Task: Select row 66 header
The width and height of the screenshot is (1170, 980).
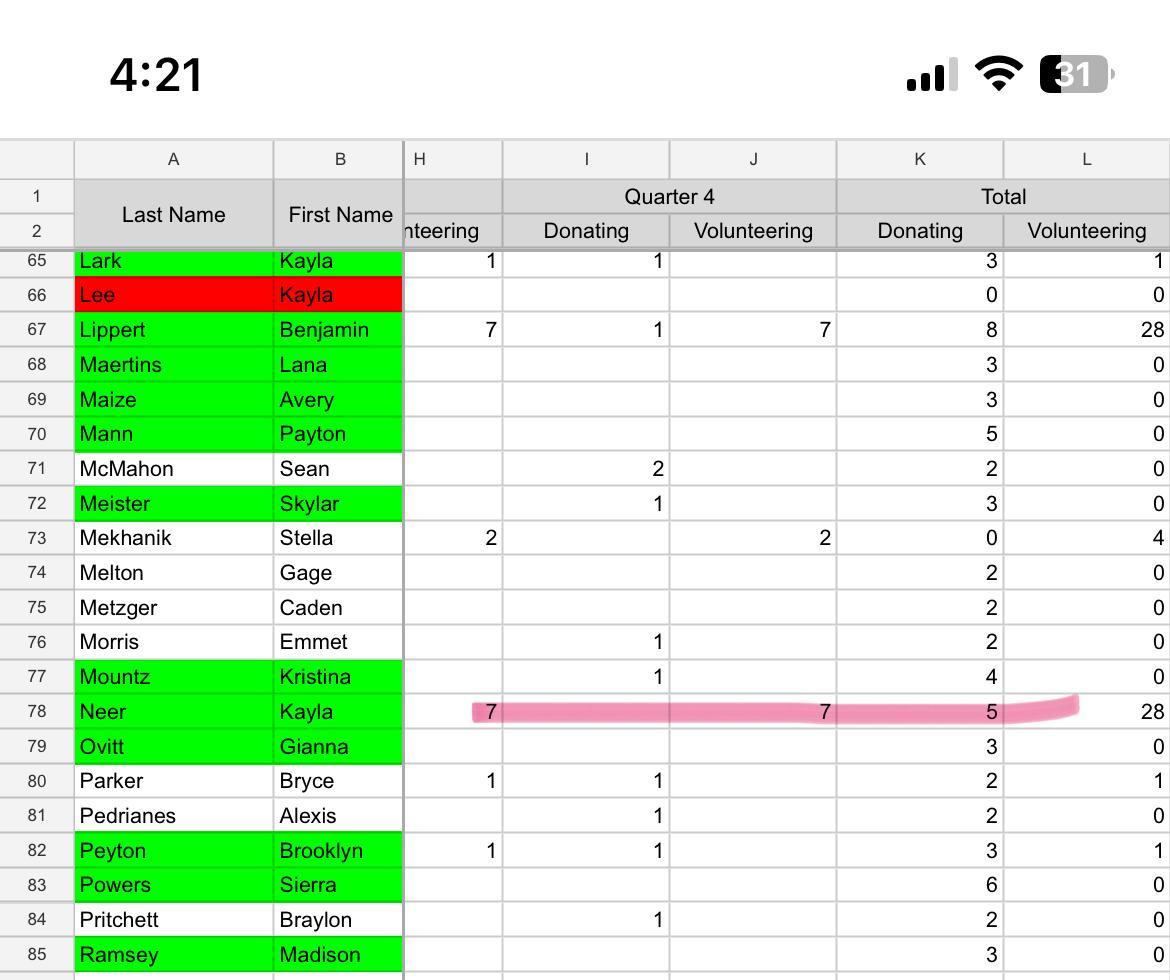Action: 37,295
